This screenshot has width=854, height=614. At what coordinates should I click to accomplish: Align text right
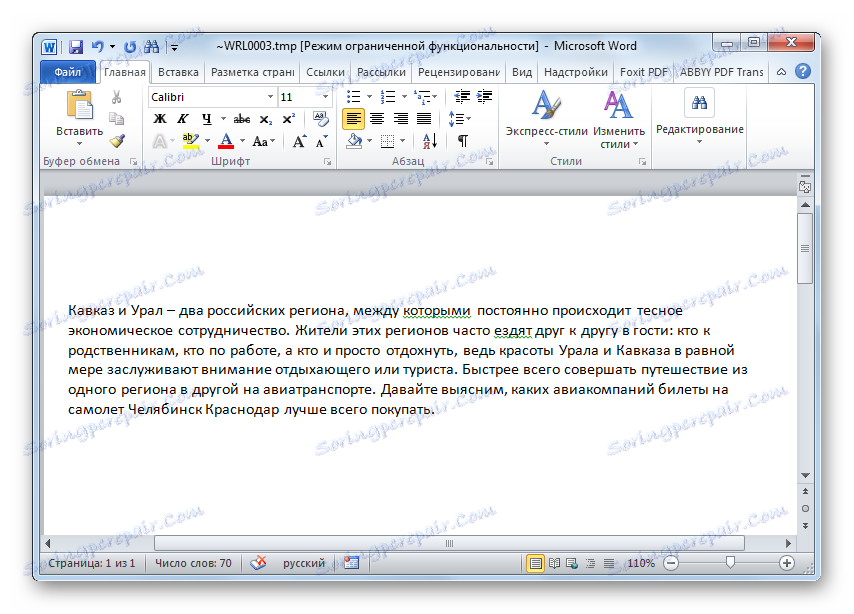400,119
